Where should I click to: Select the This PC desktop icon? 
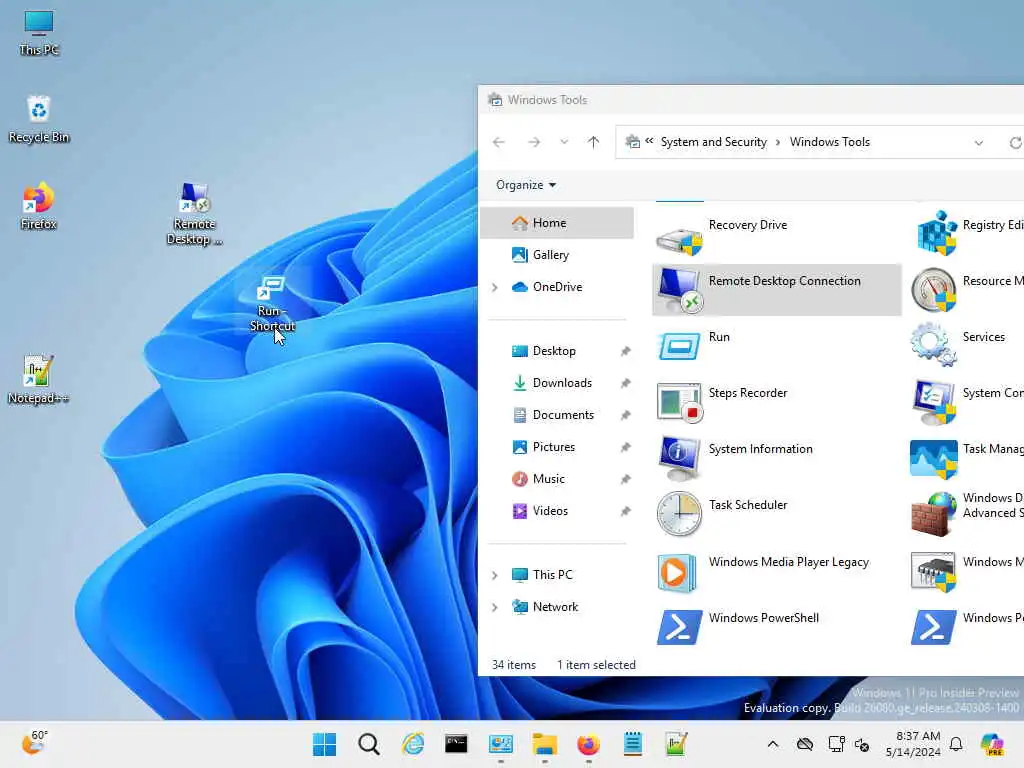39,33
